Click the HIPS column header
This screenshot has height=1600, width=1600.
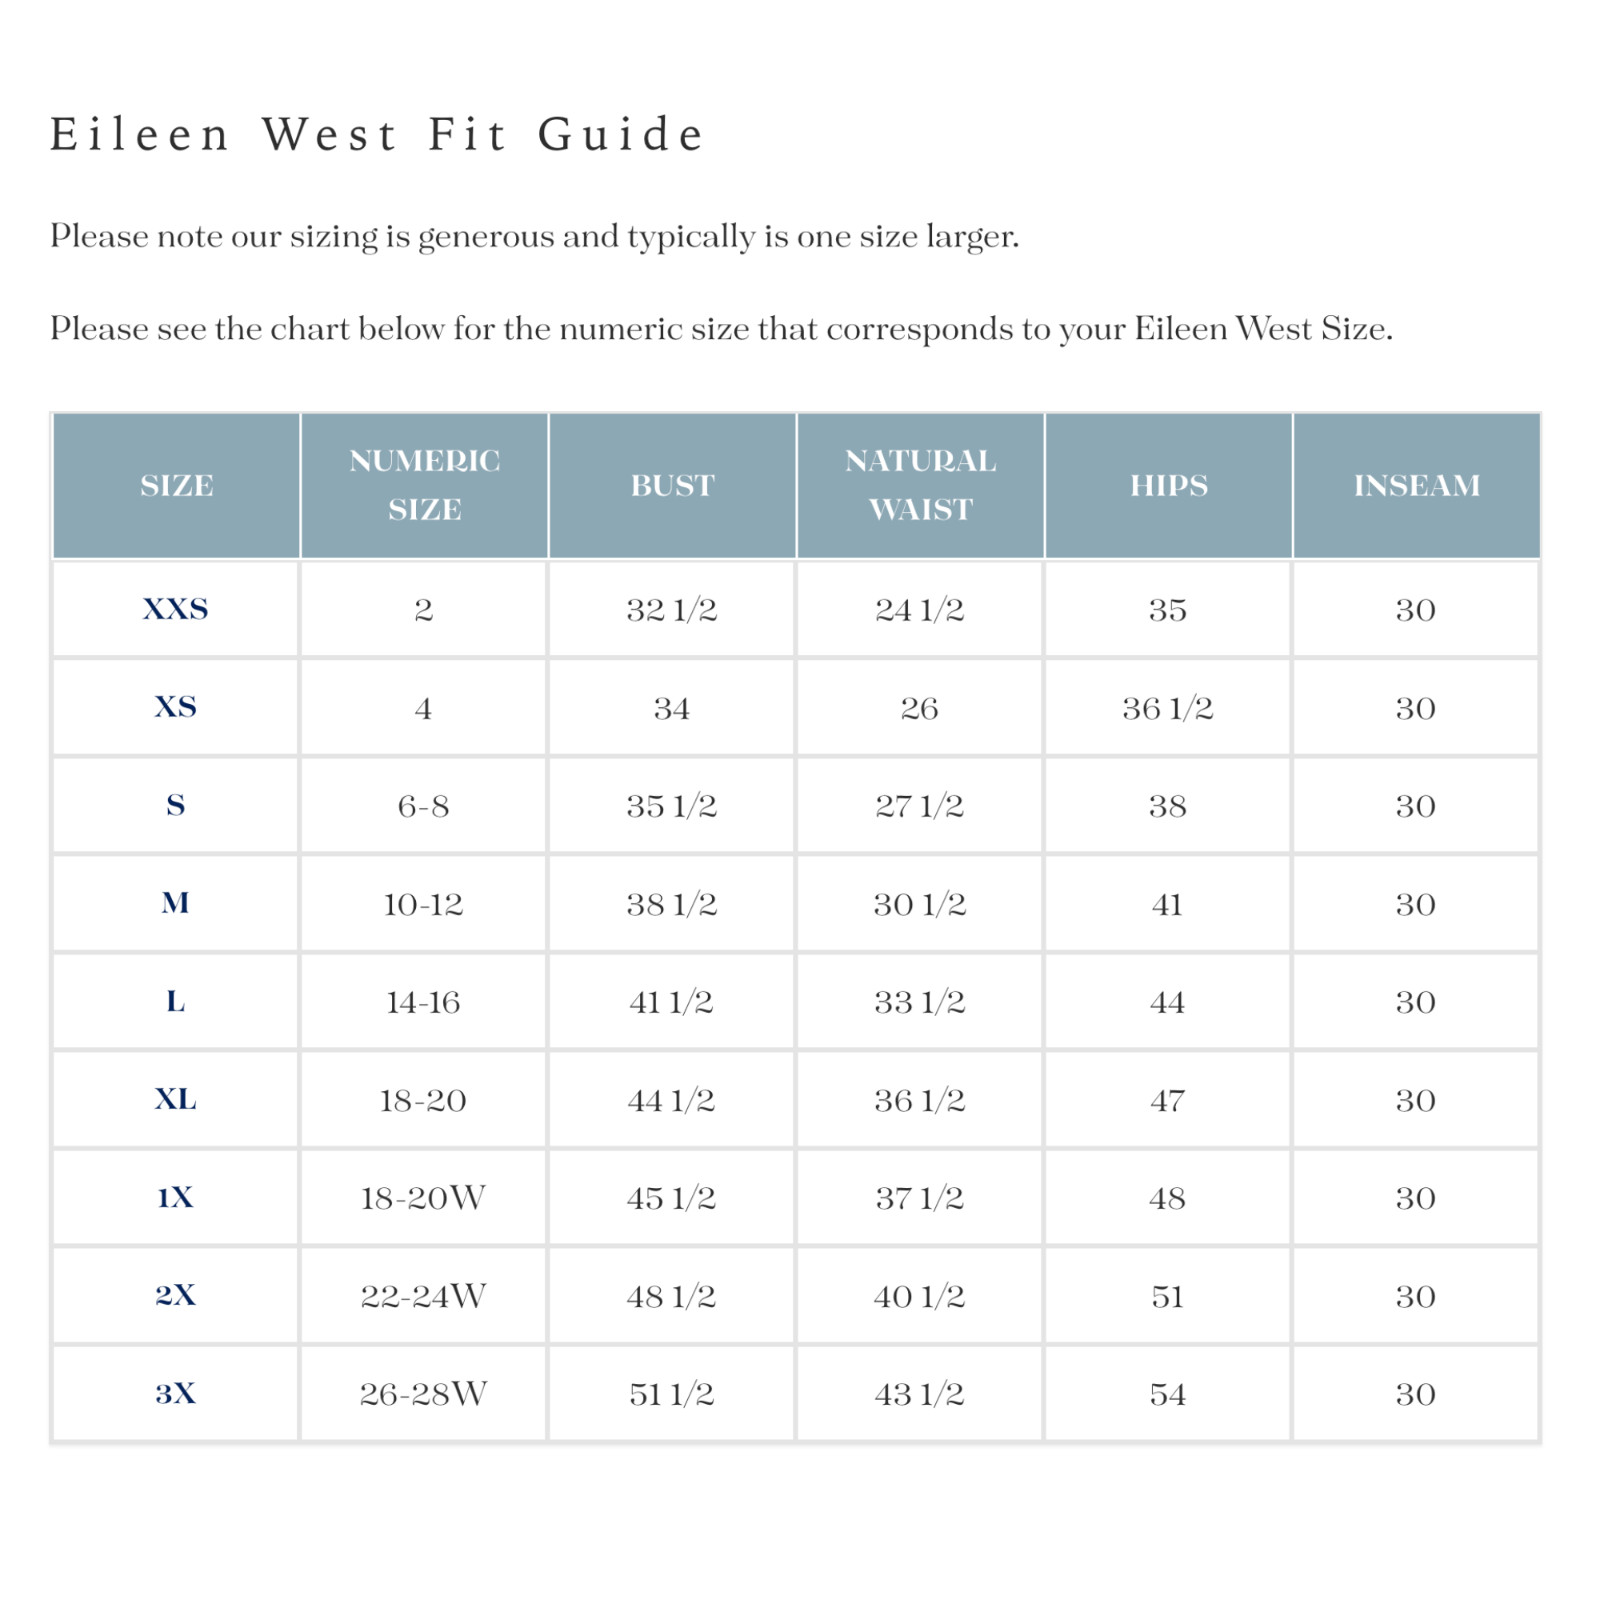point(1168,486)
